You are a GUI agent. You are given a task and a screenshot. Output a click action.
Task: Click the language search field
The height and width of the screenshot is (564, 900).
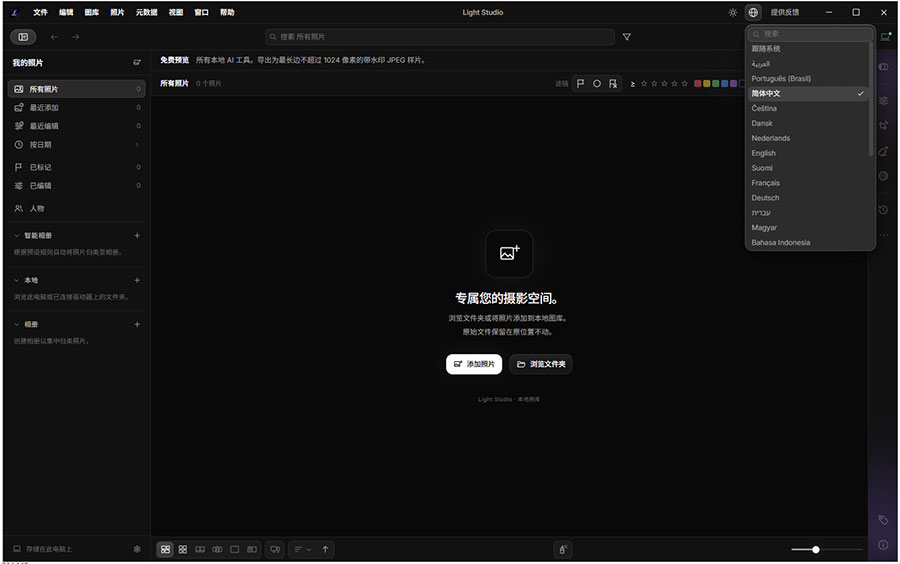click(x=810, y=34)
